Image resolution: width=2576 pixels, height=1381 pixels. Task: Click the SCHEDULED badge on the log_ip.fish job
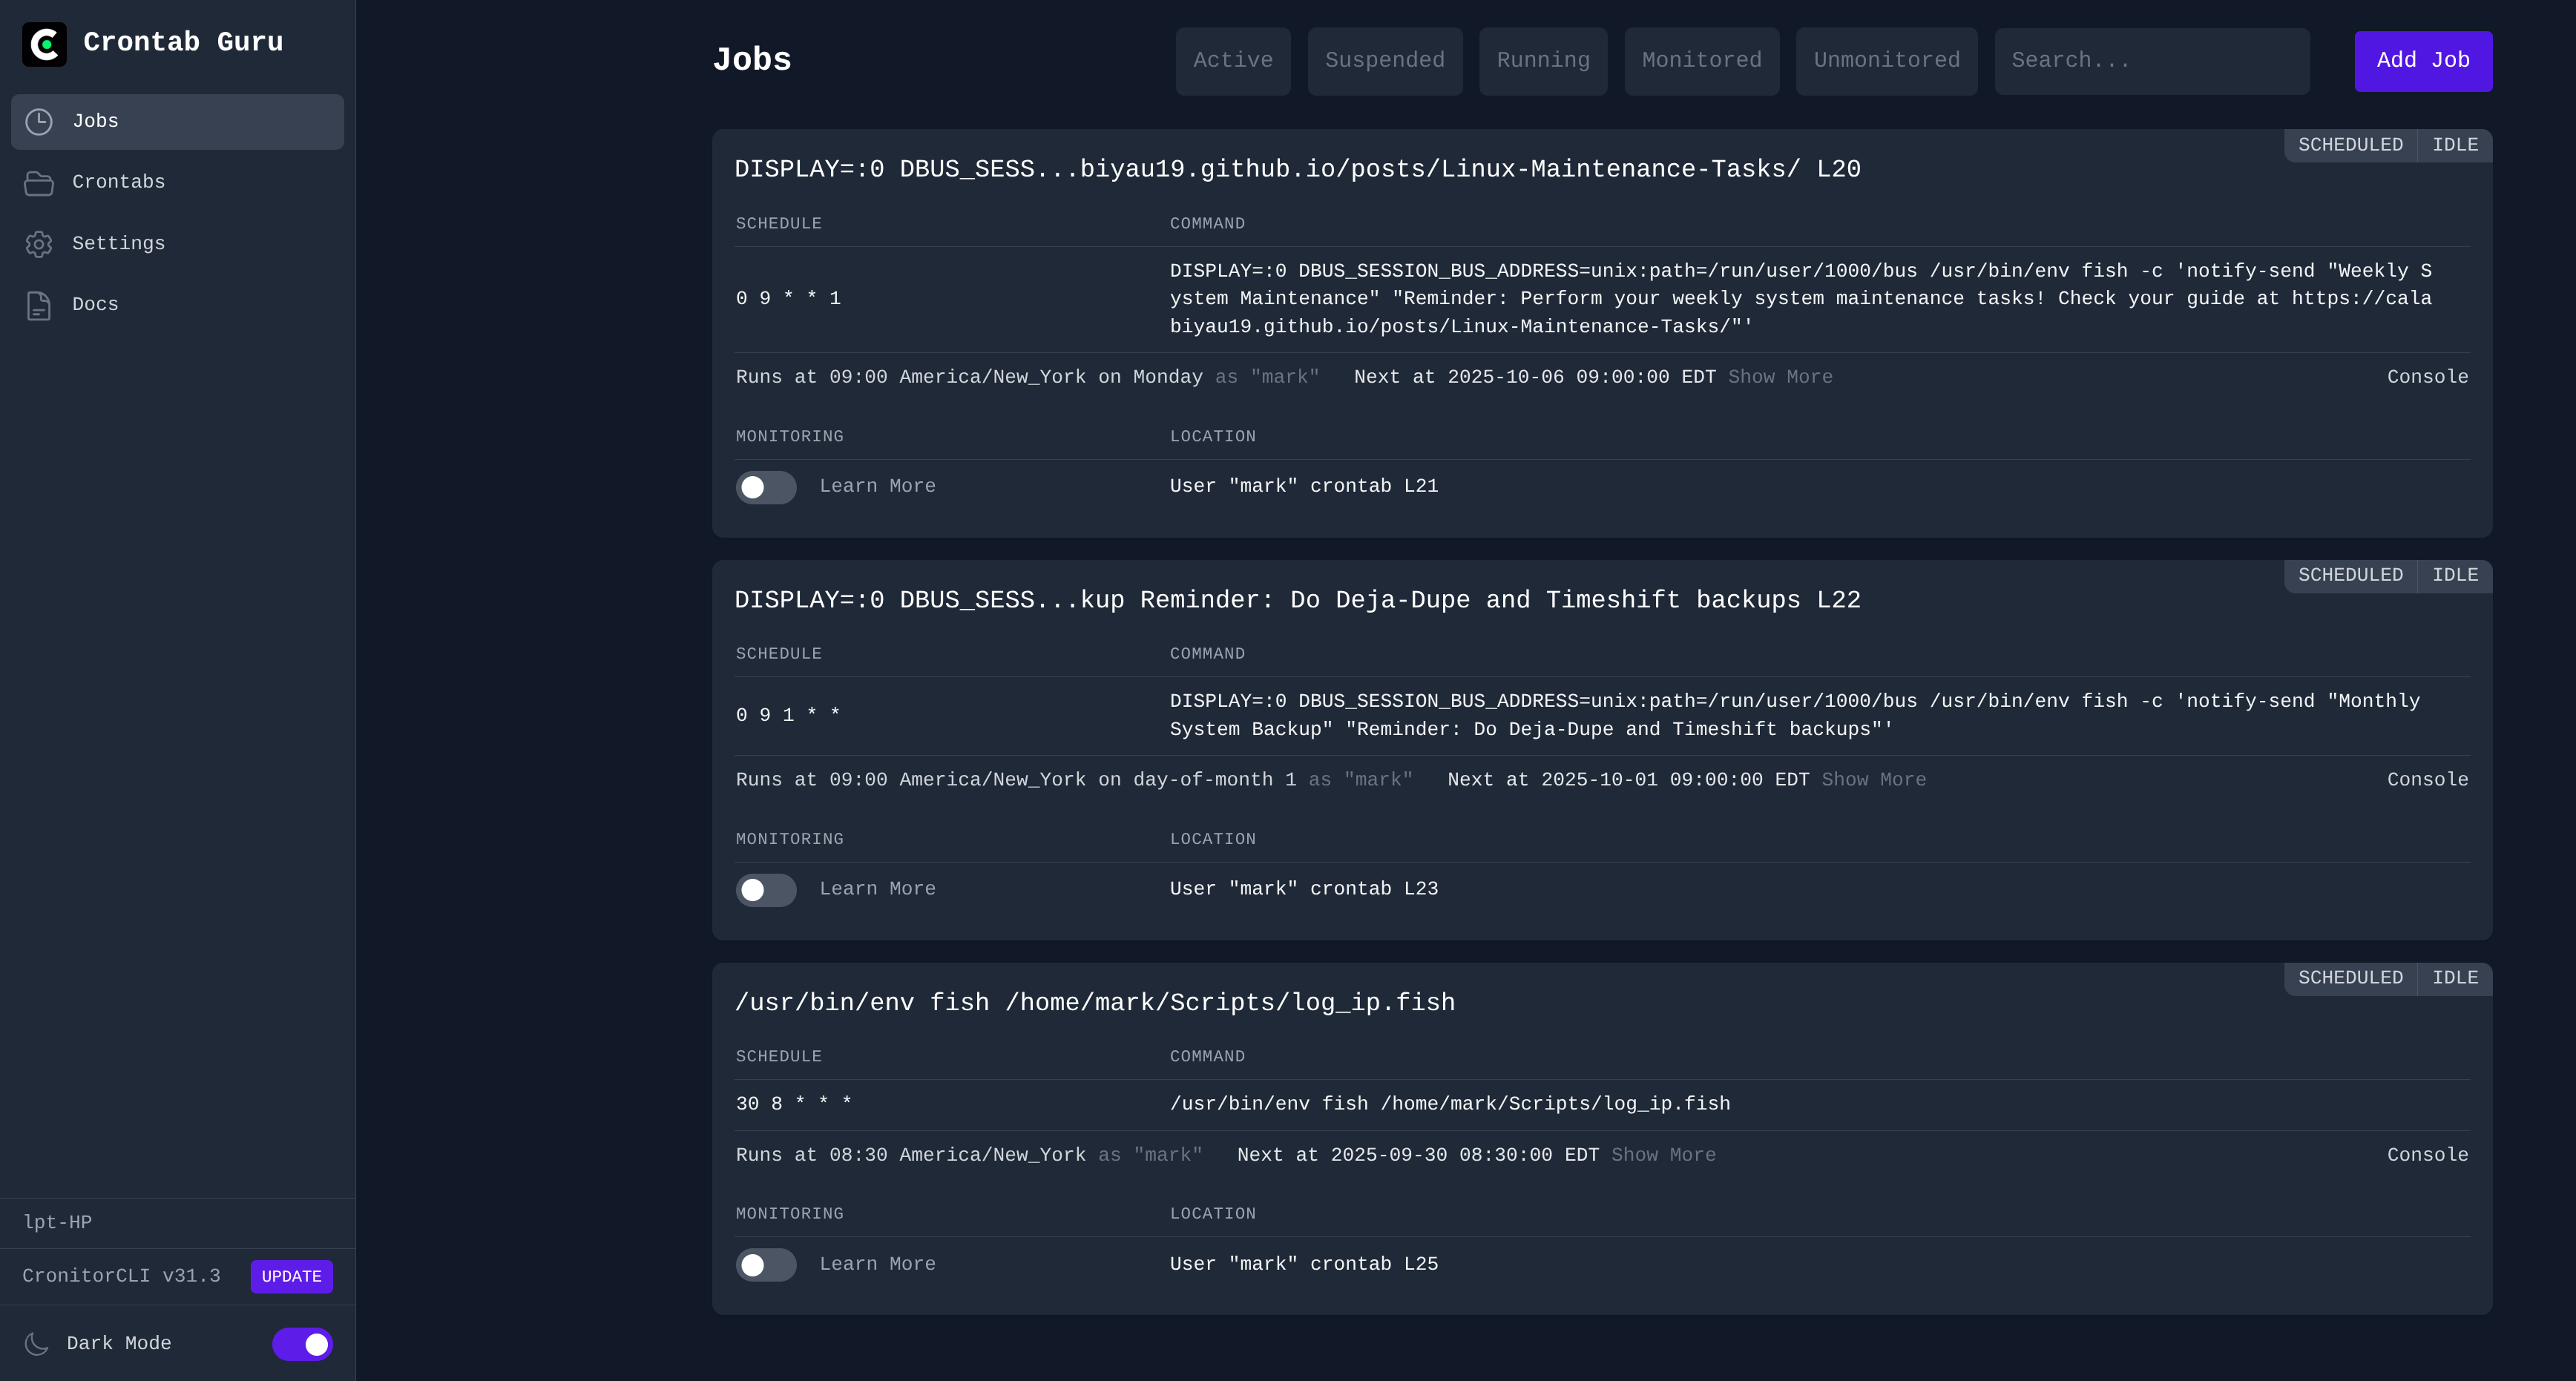(x=2350, y=978)
